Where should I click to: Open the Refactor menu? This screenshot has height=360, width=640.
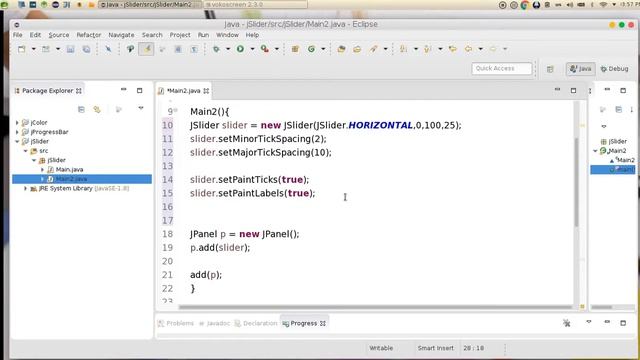click(x=89, y=35)
